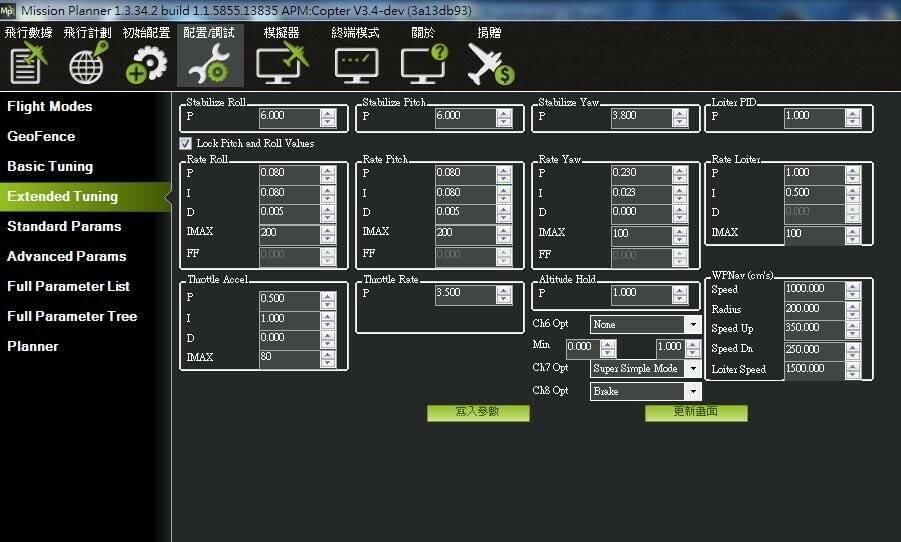Open the Ch6 Opt dropdown
The width and height of the screenshot is (901, 542).
[x=645, y=325]
